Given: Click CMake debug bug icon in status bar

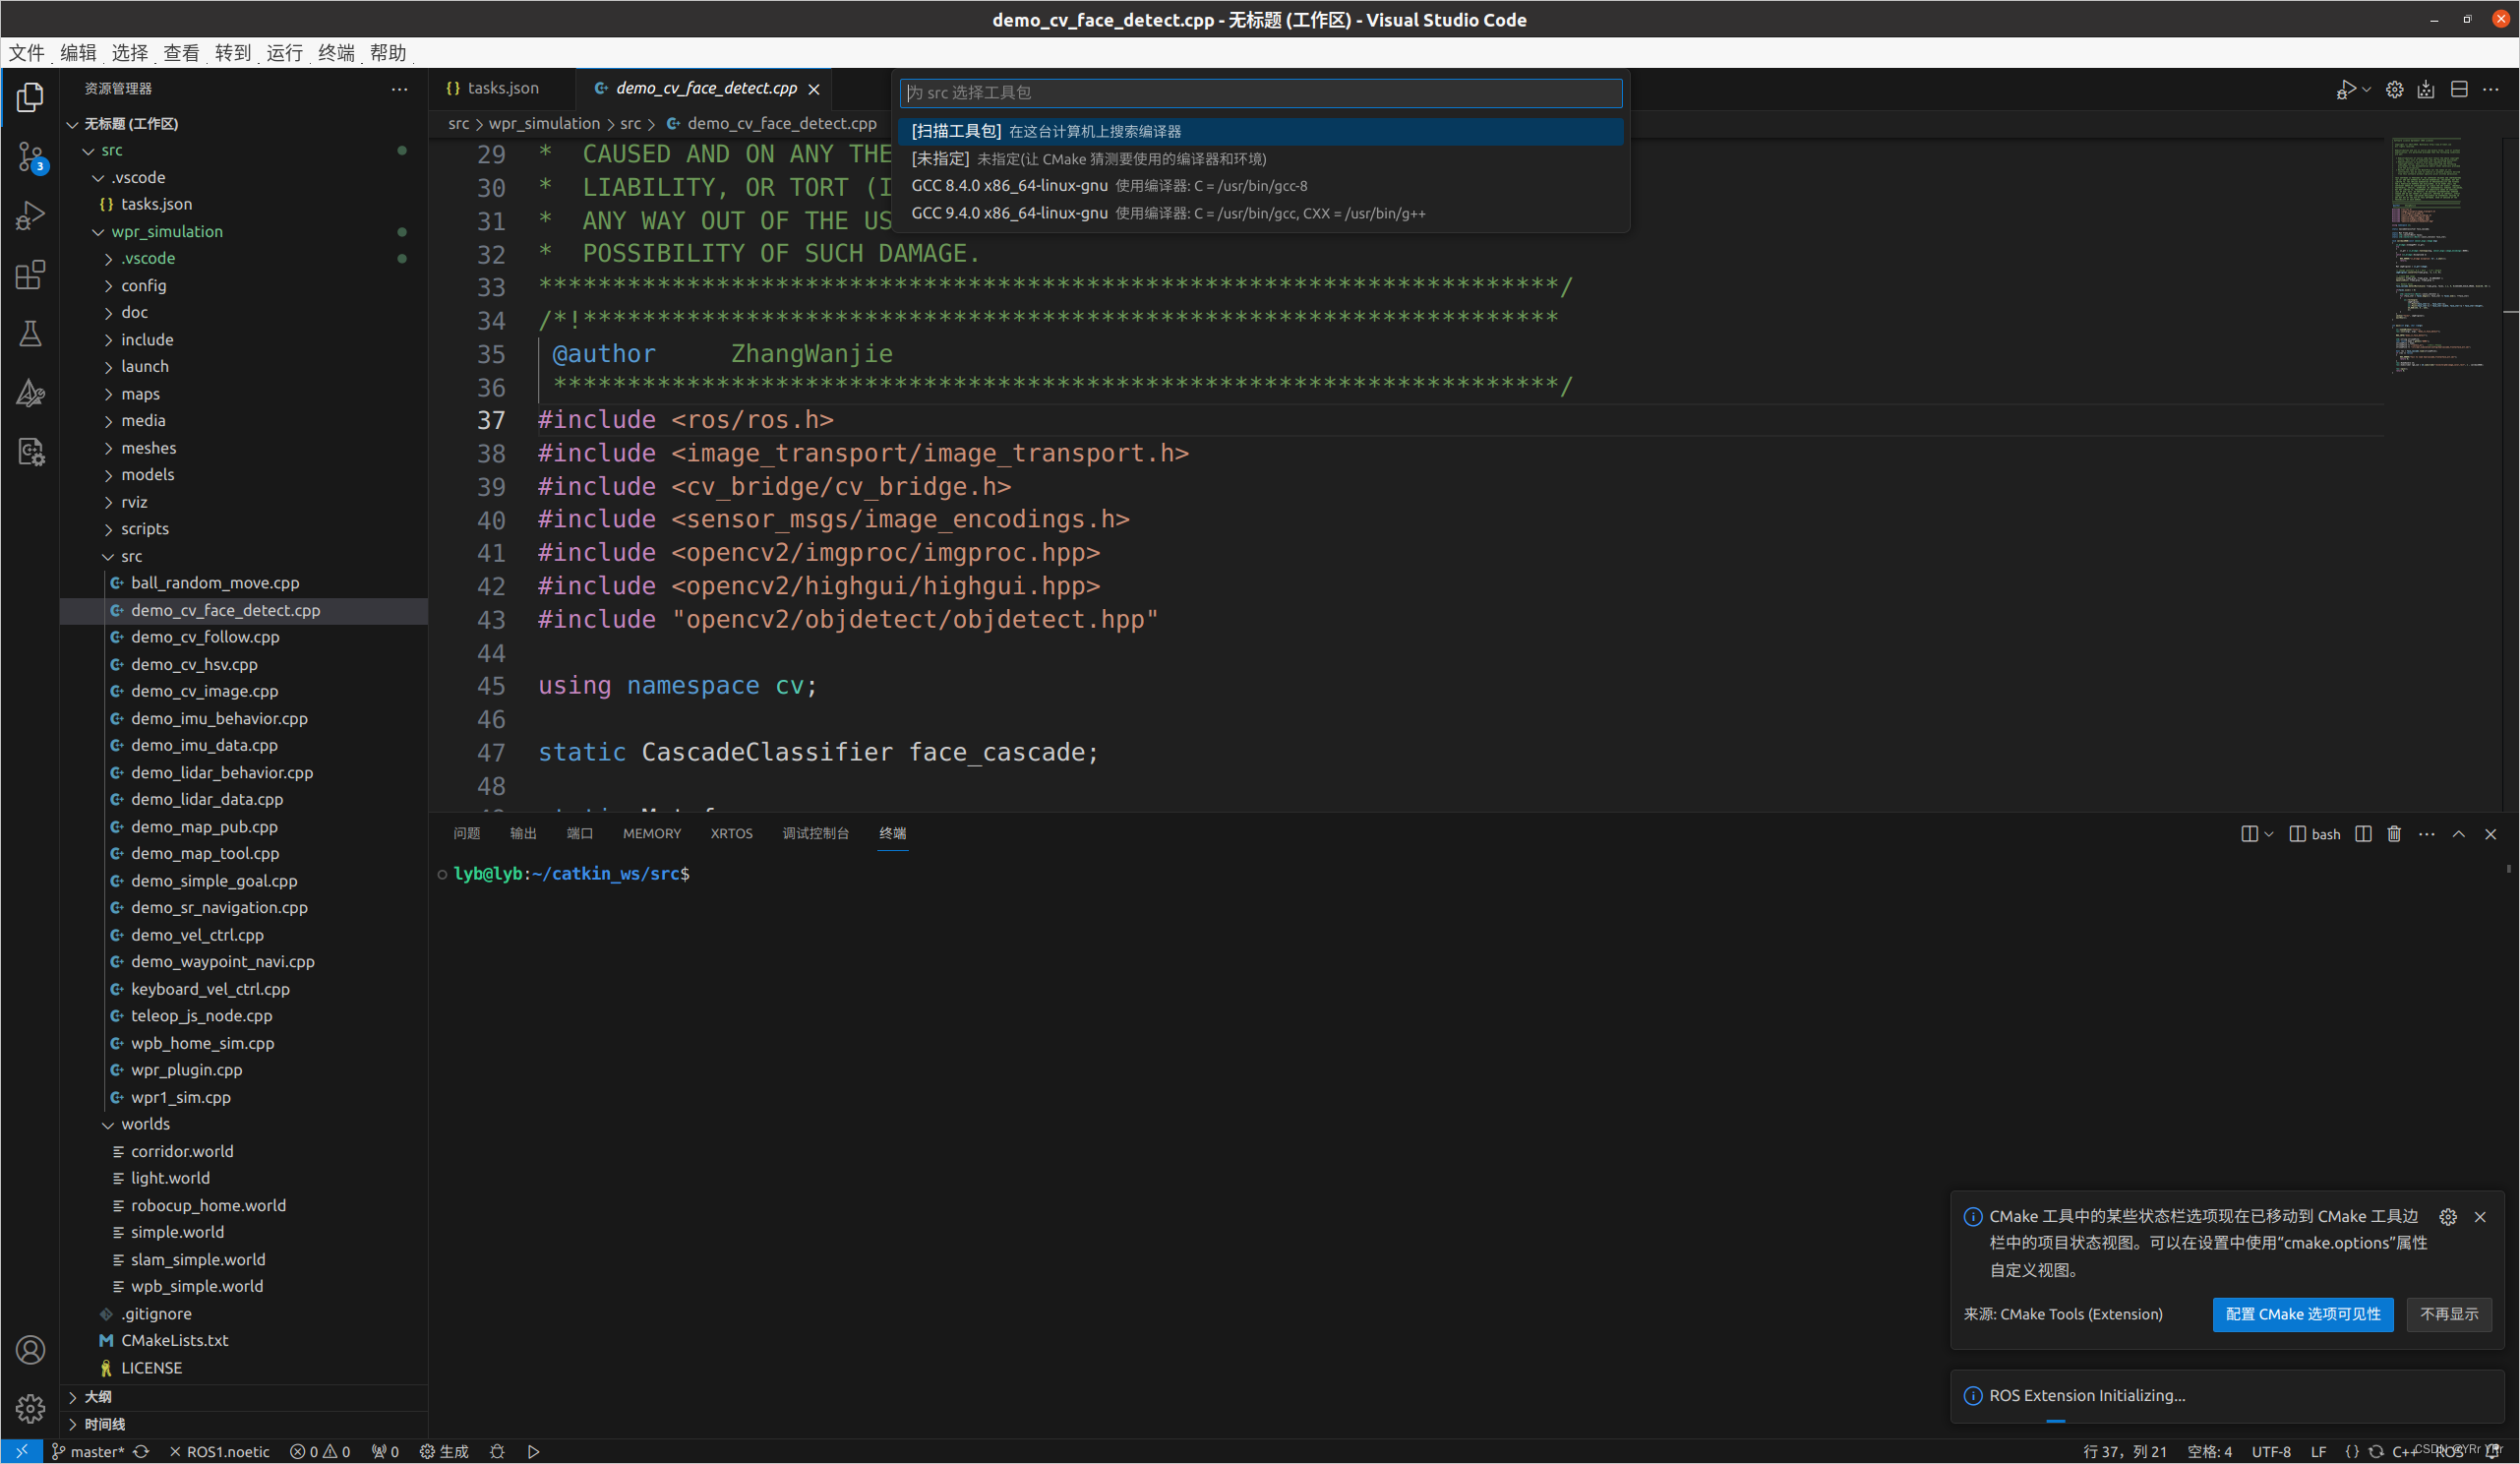Looking at the screenshot, I should (x=497, y=1451).
